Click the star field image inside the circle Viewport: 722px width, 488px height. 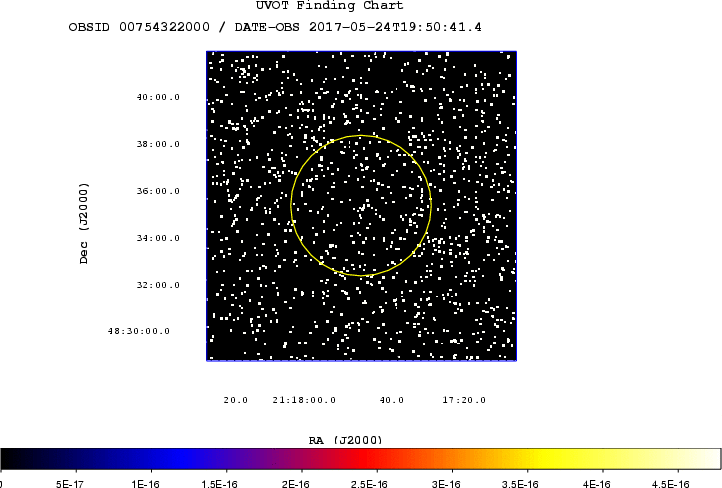361,205
